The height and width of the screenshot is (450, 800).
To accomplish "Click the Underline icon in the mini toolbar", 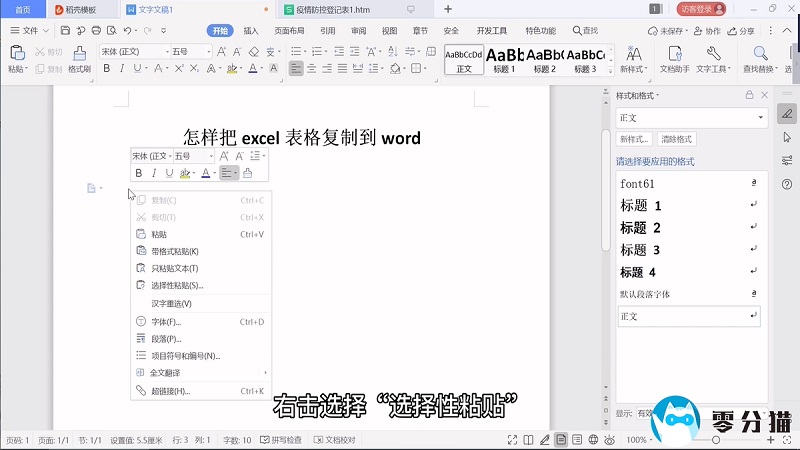I will 169,173.
